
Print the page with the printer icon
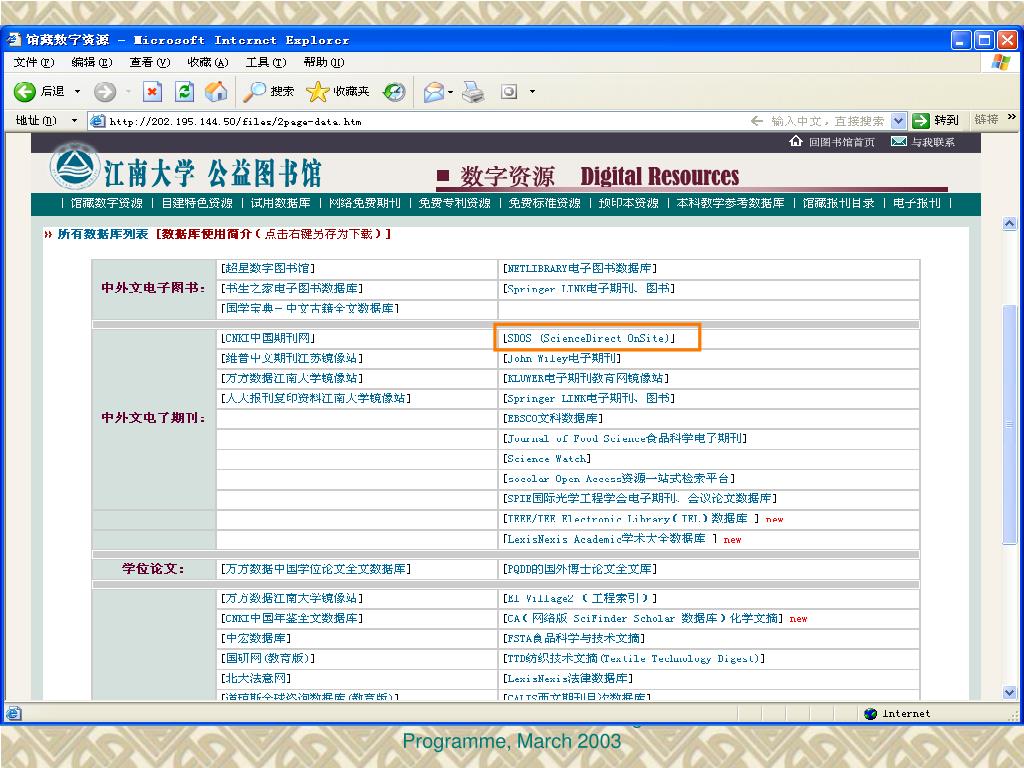click(x=473, y=91)
